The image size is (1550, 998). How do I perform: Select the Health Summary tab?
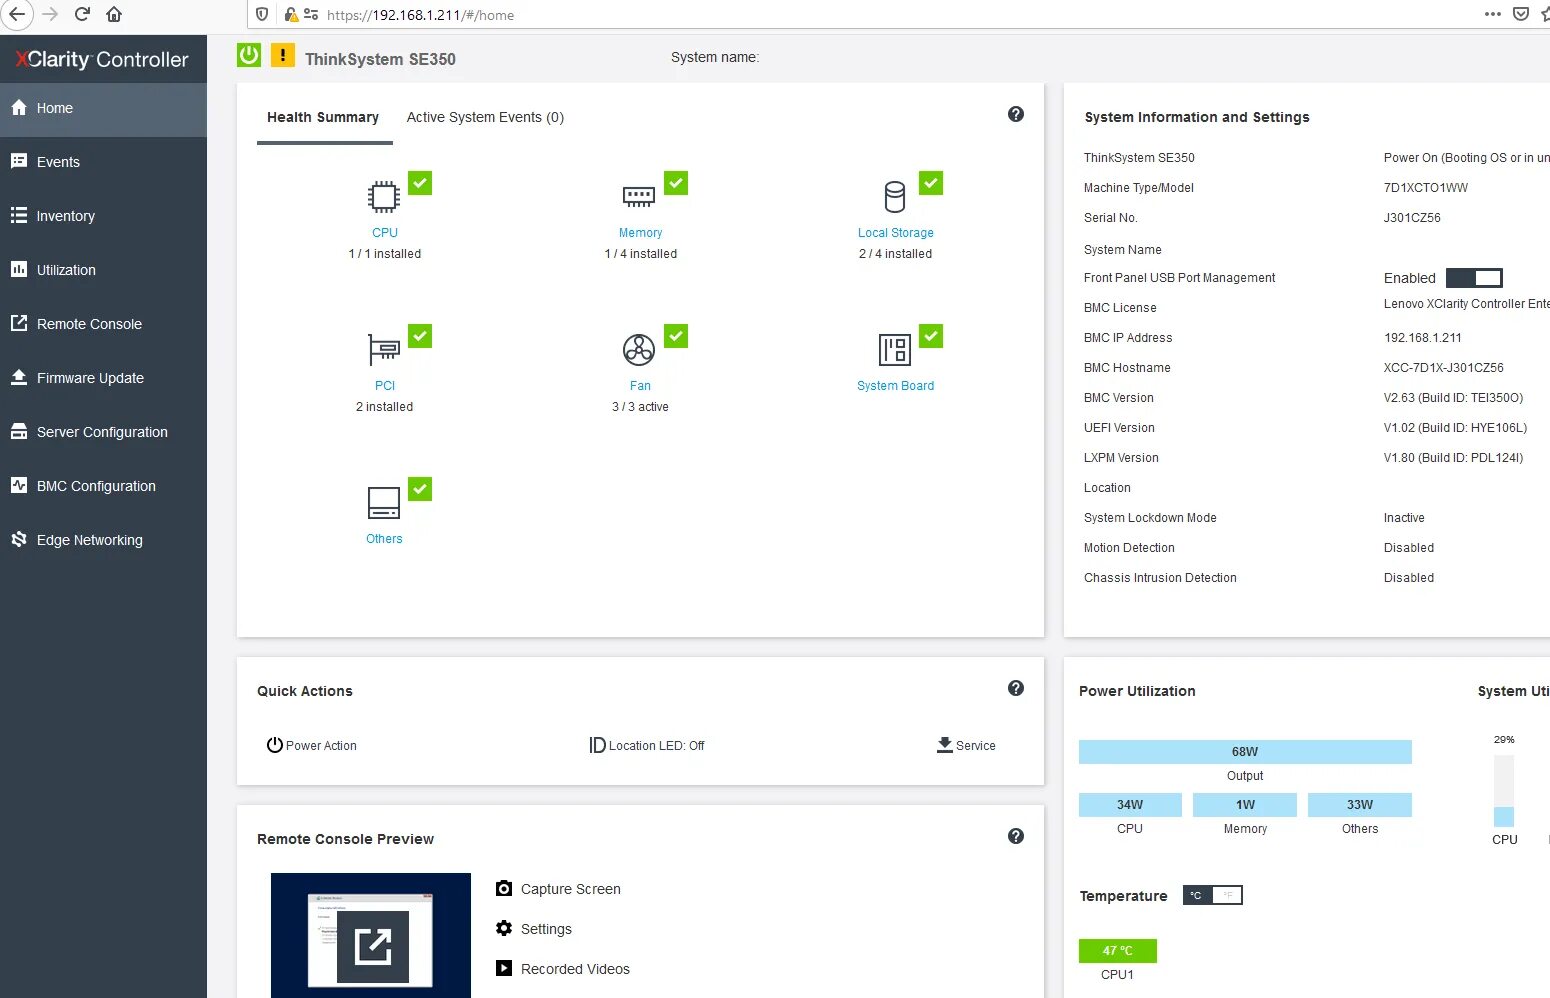323,117
